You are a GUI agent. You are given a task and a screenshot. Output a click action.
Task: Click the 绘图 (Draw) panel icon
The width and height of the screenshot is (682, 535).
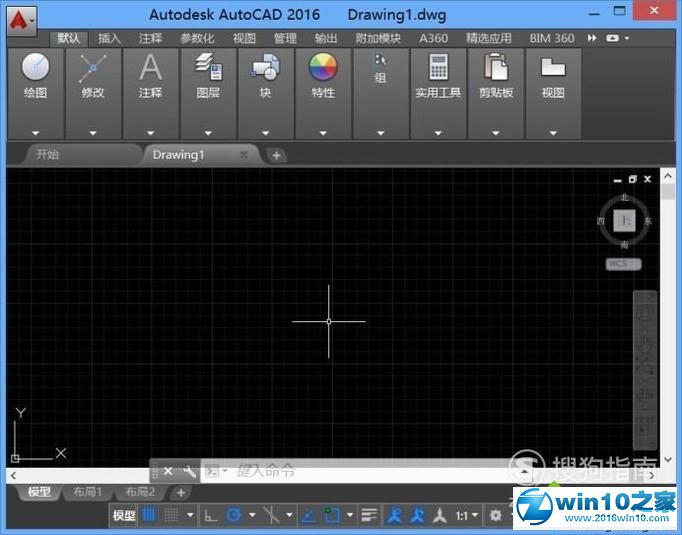(x=35, y=68)
